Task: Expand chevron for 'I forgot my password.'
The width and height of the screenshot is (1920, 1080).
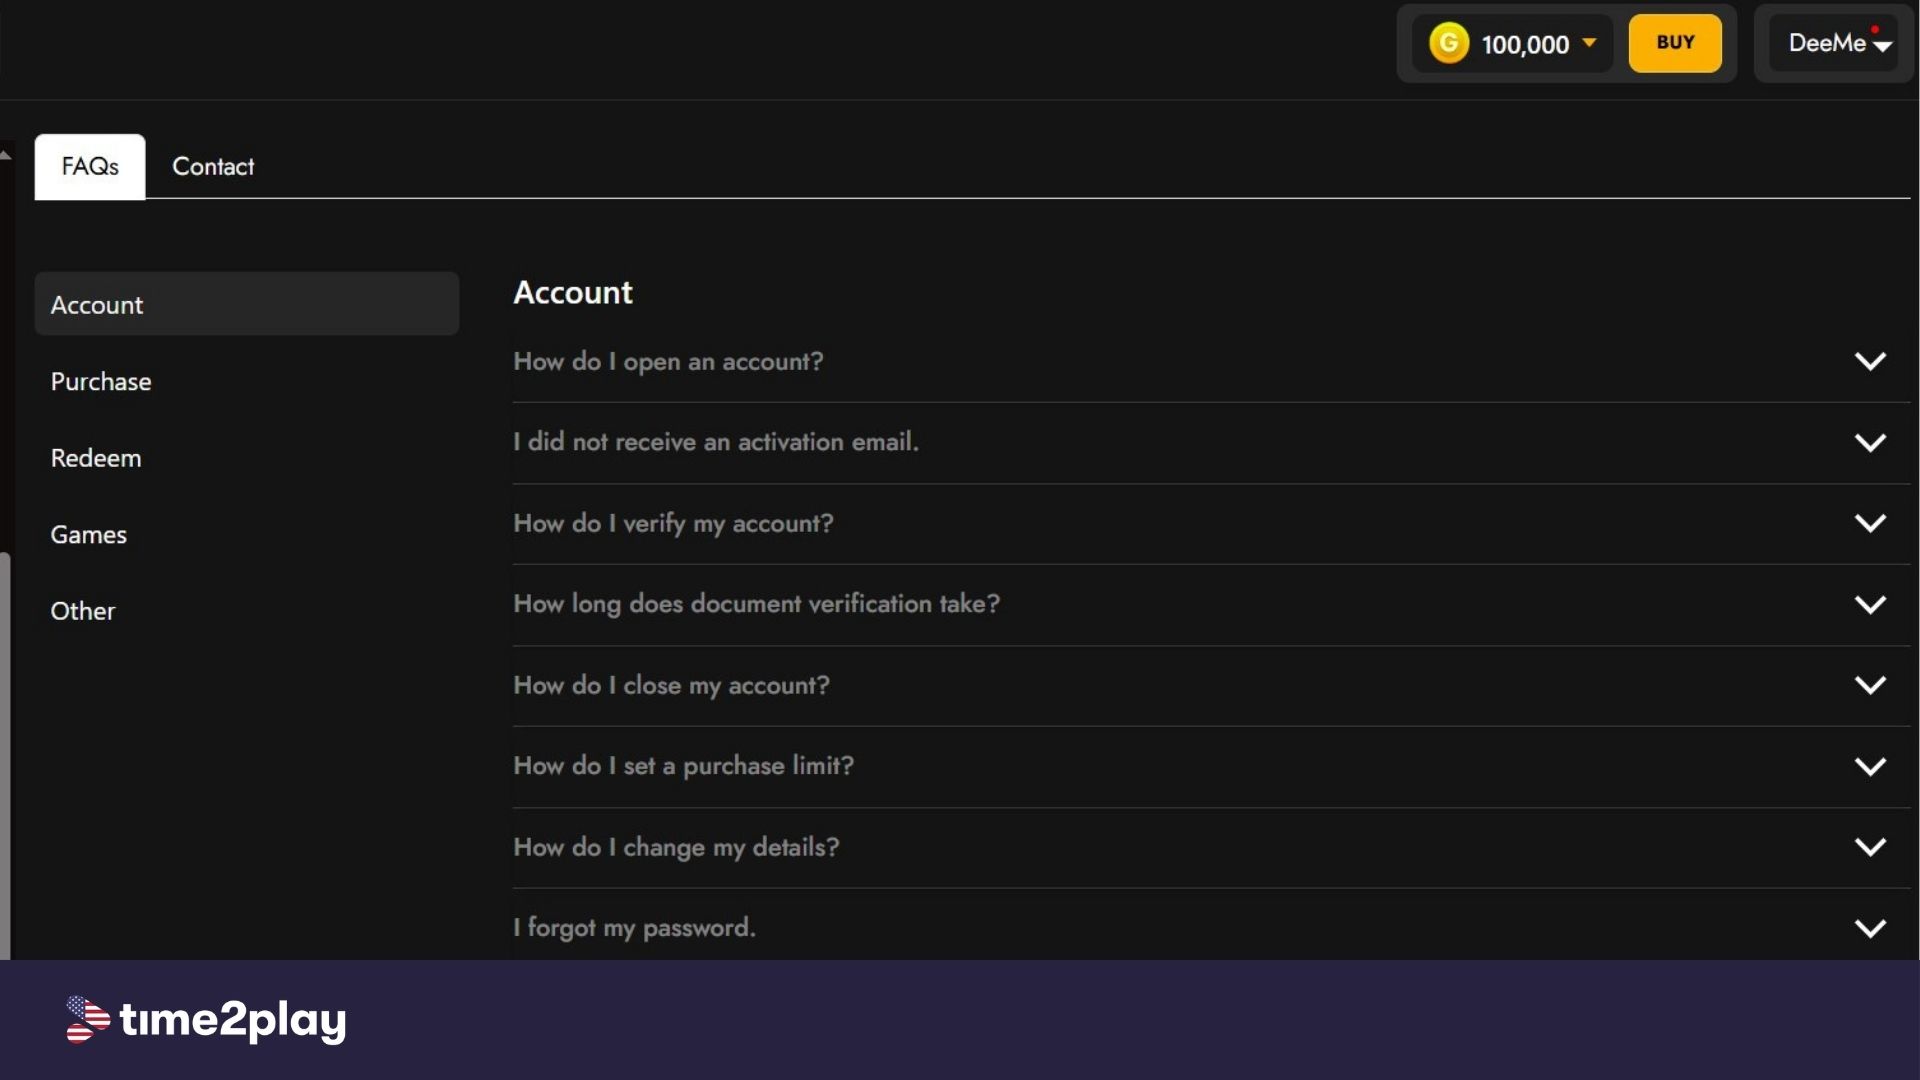Action: click(1870, 928)
